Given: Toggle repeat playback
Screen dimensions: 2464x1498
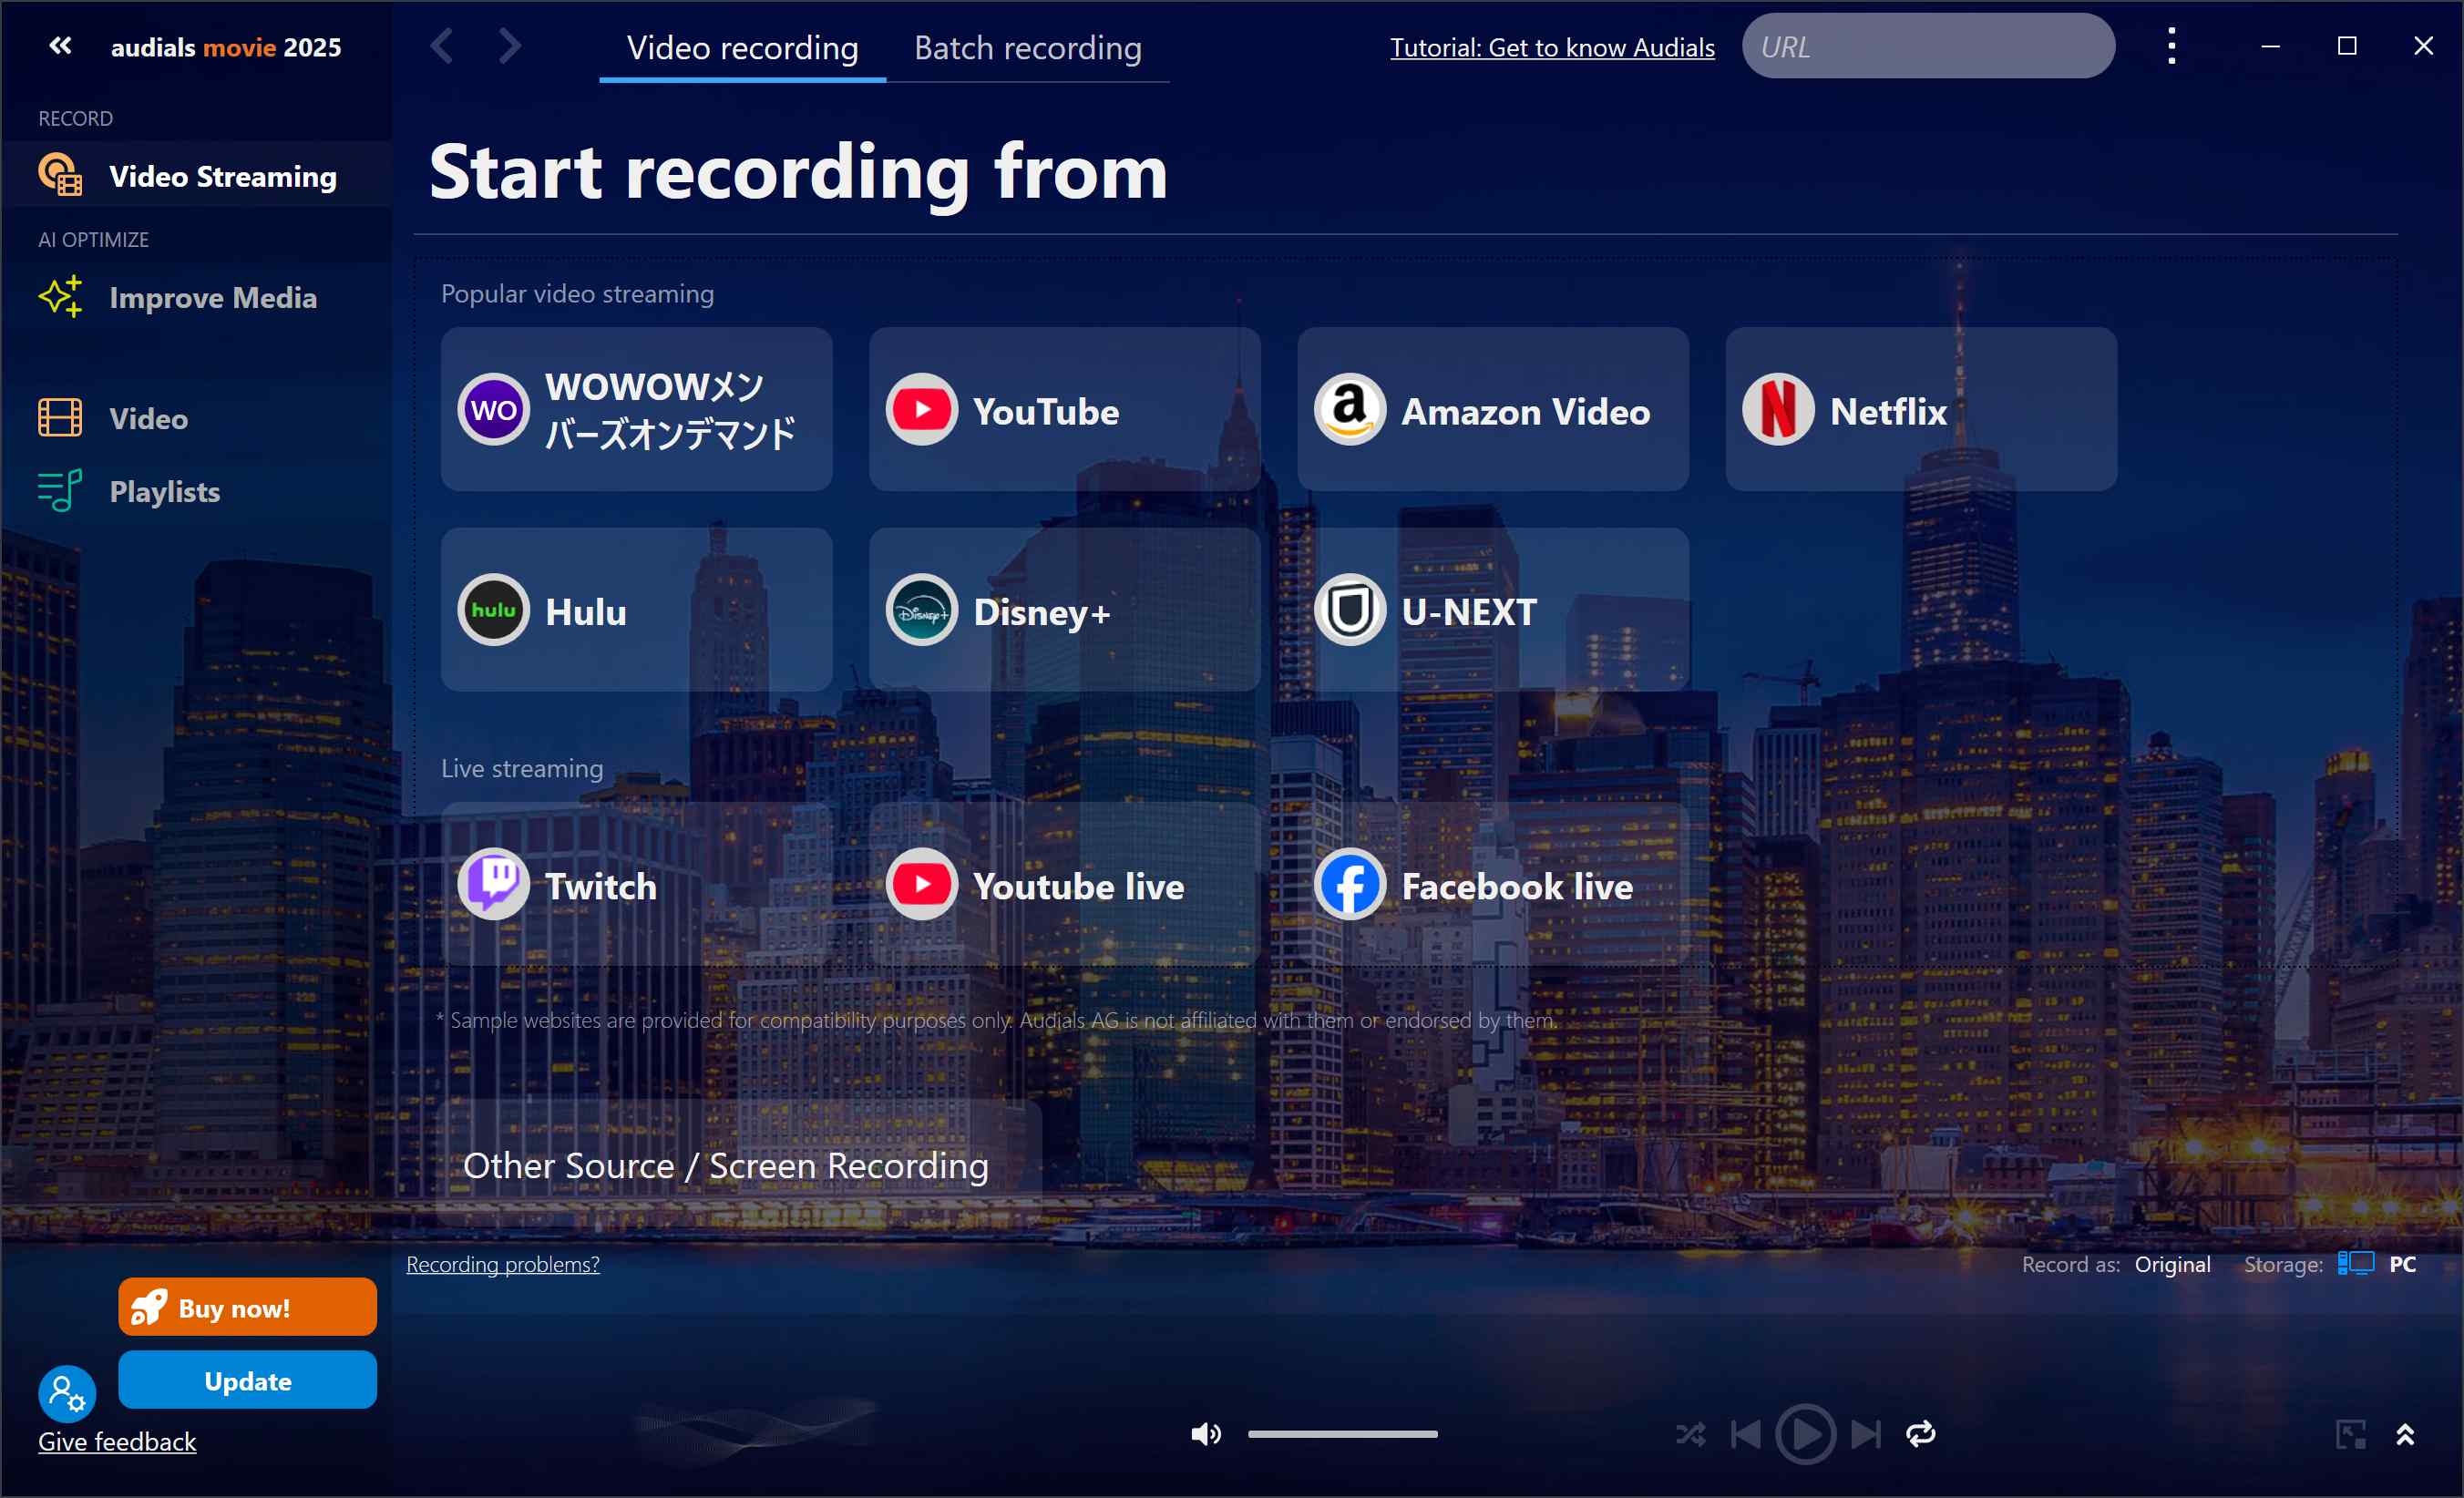Looking at the screenshot, I should 1920,1434.
